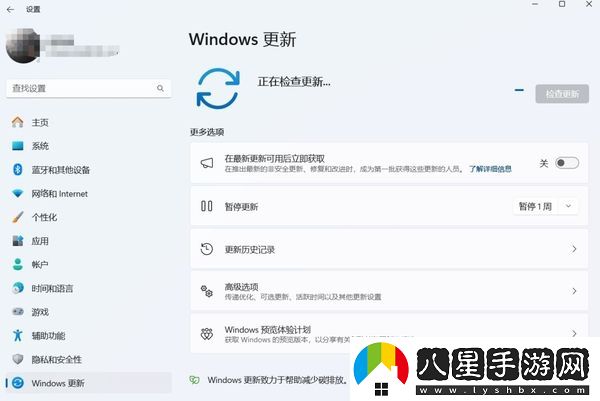Expand the 高级选项 row chevron
The width and height of the screenshot is (600, 401).
(574, 291)
